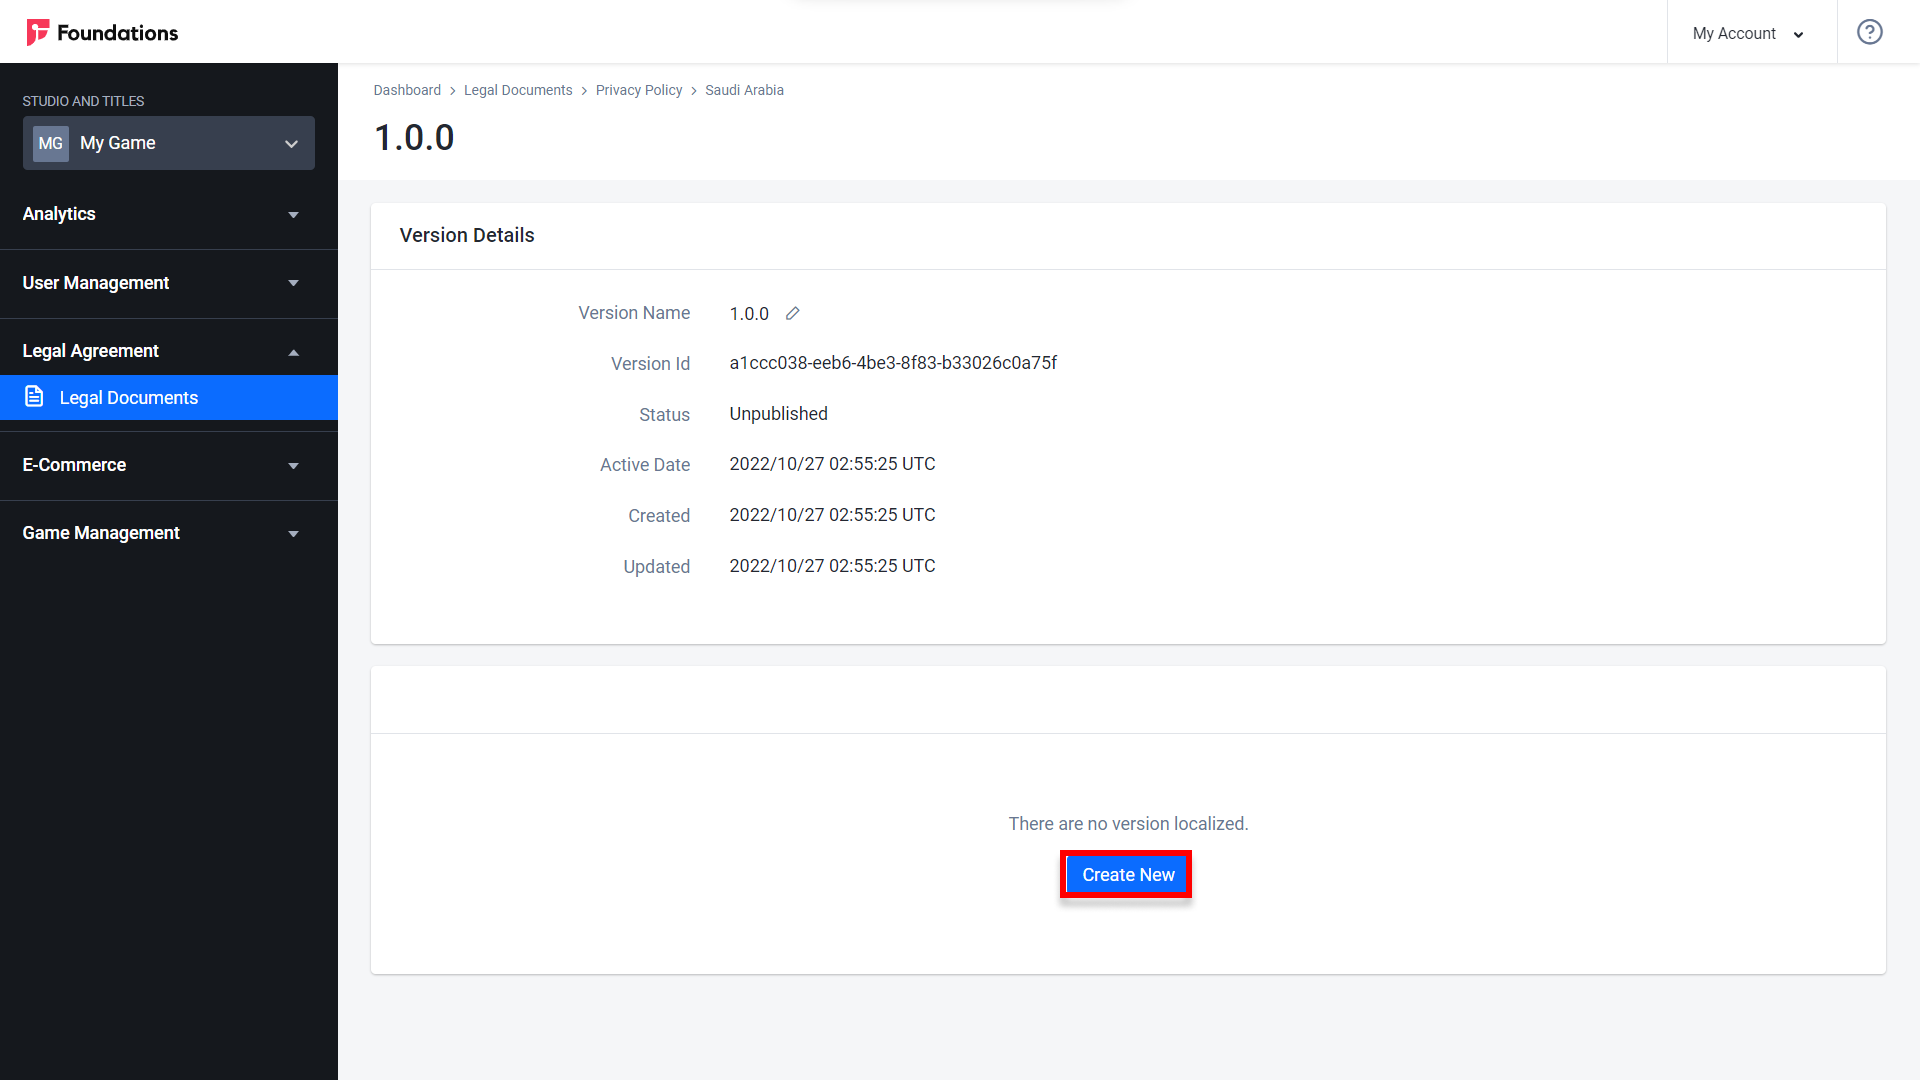Click the Saudi Arabia breadcrumb item
The width and height of the screenshot is (1920, 1080).
click(744, 90)
